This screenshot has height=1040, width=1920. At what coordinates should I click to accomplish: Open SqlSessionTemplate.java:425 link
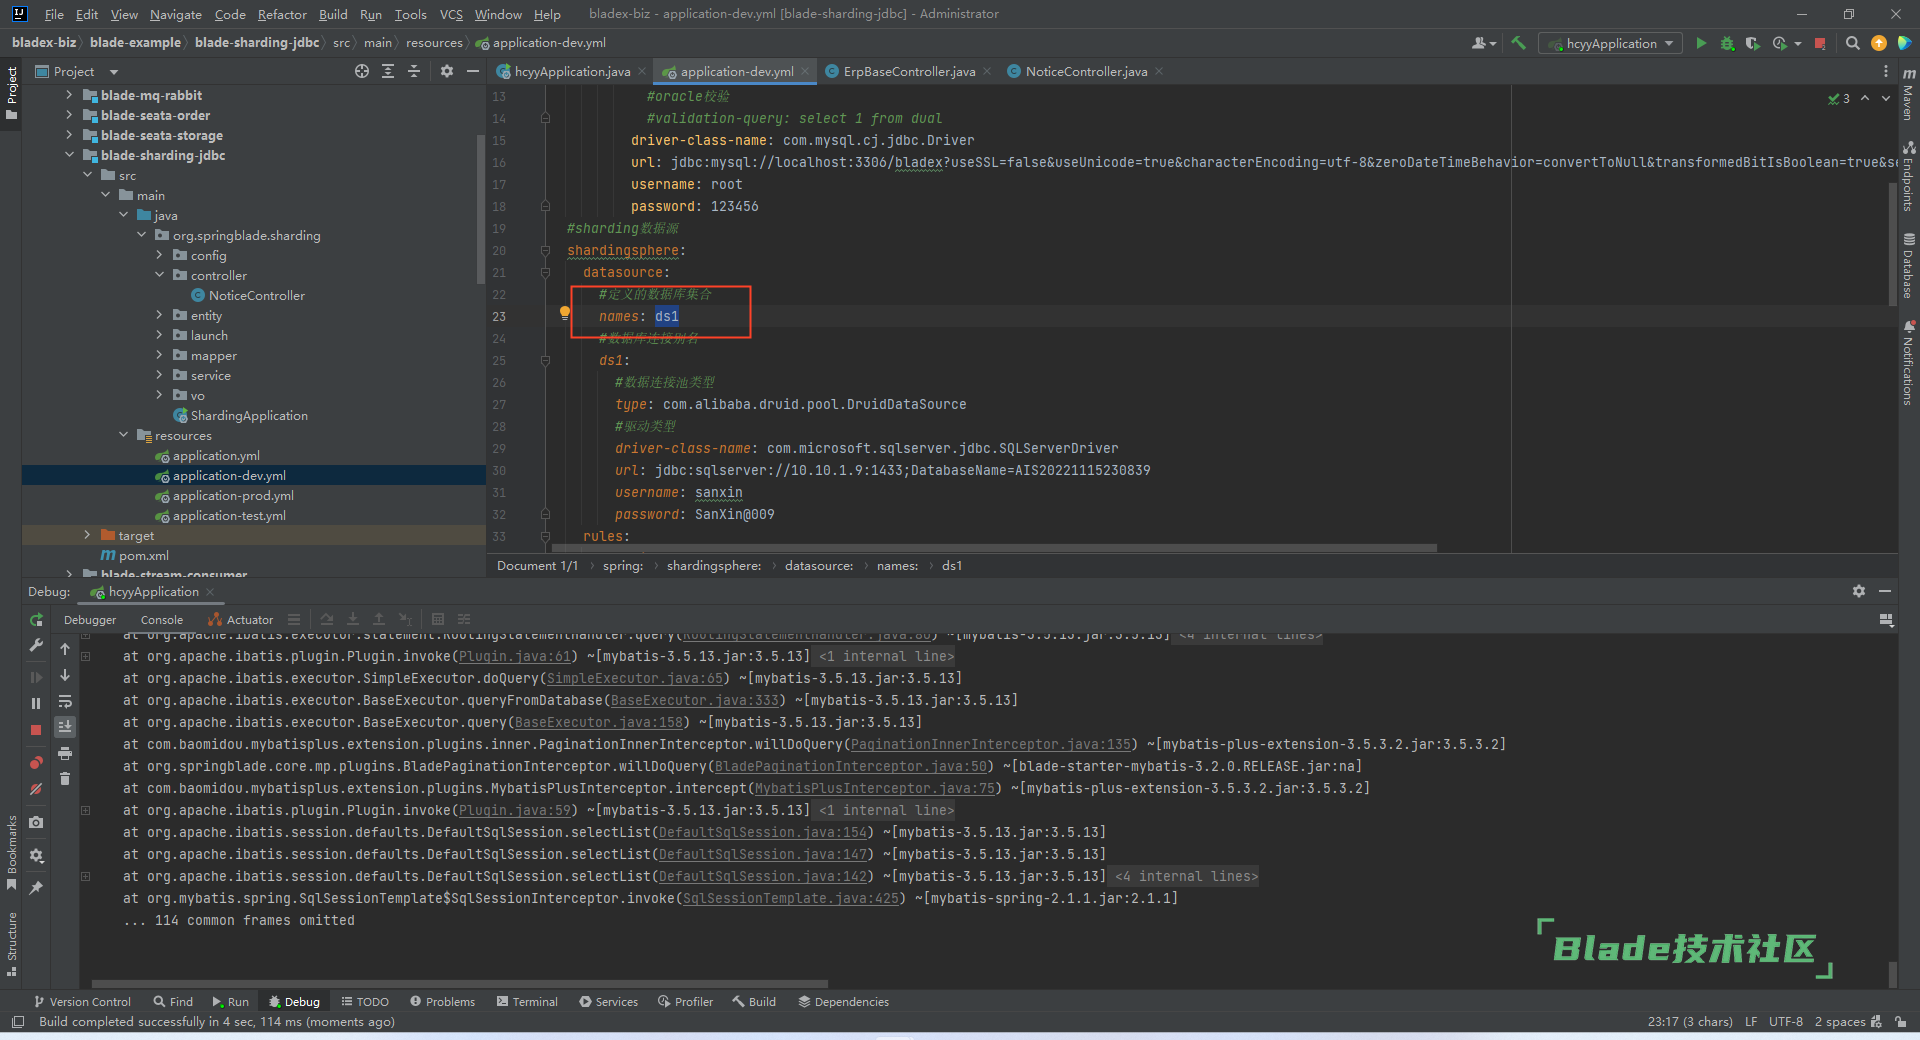pyautogui.click(x=791, y=898)
